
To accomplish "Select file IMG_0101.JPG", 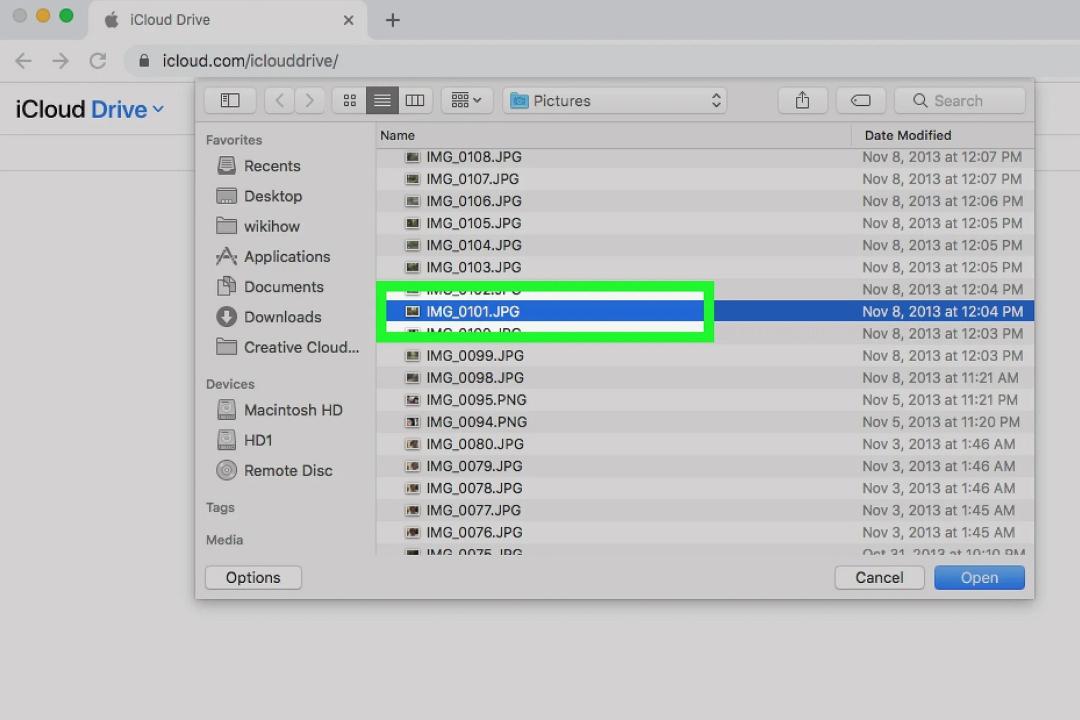I will [x=705, y=311].
